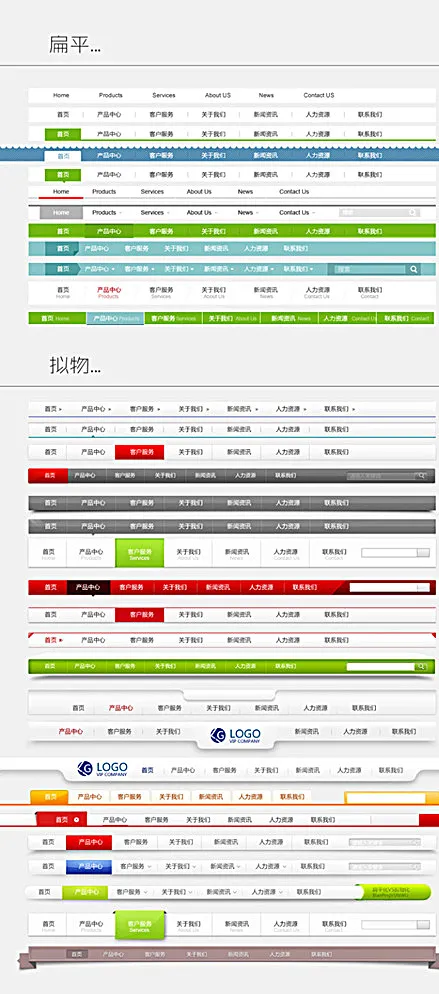Click search icon on dark grey bar with red 首页

point(421,475)
